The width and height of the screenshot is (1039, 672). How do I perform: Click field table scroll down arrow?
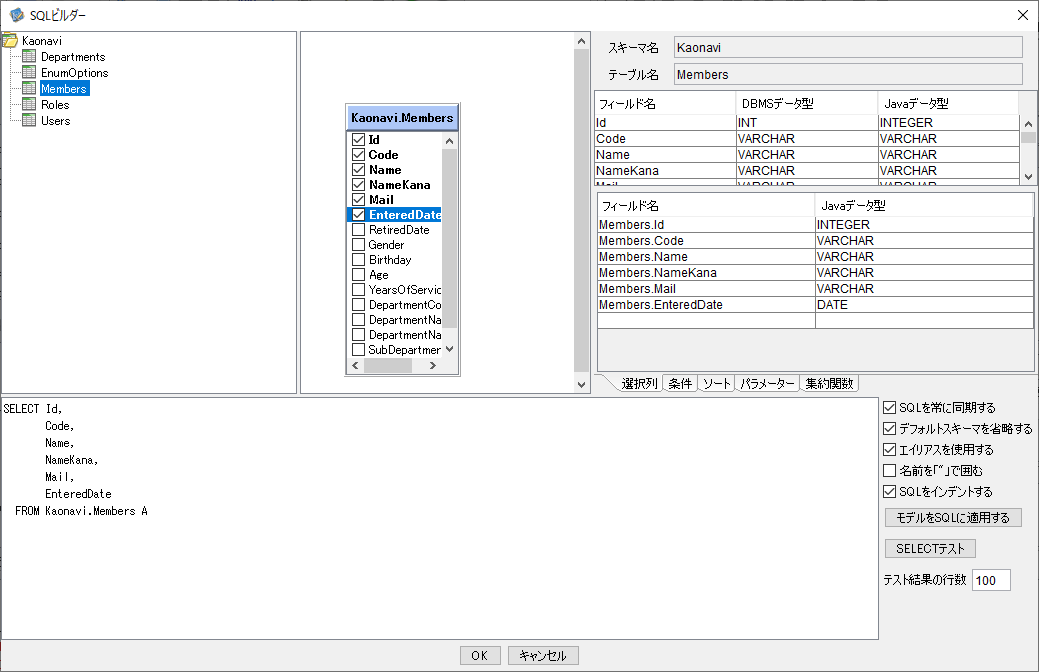(x=1028, y=176)
